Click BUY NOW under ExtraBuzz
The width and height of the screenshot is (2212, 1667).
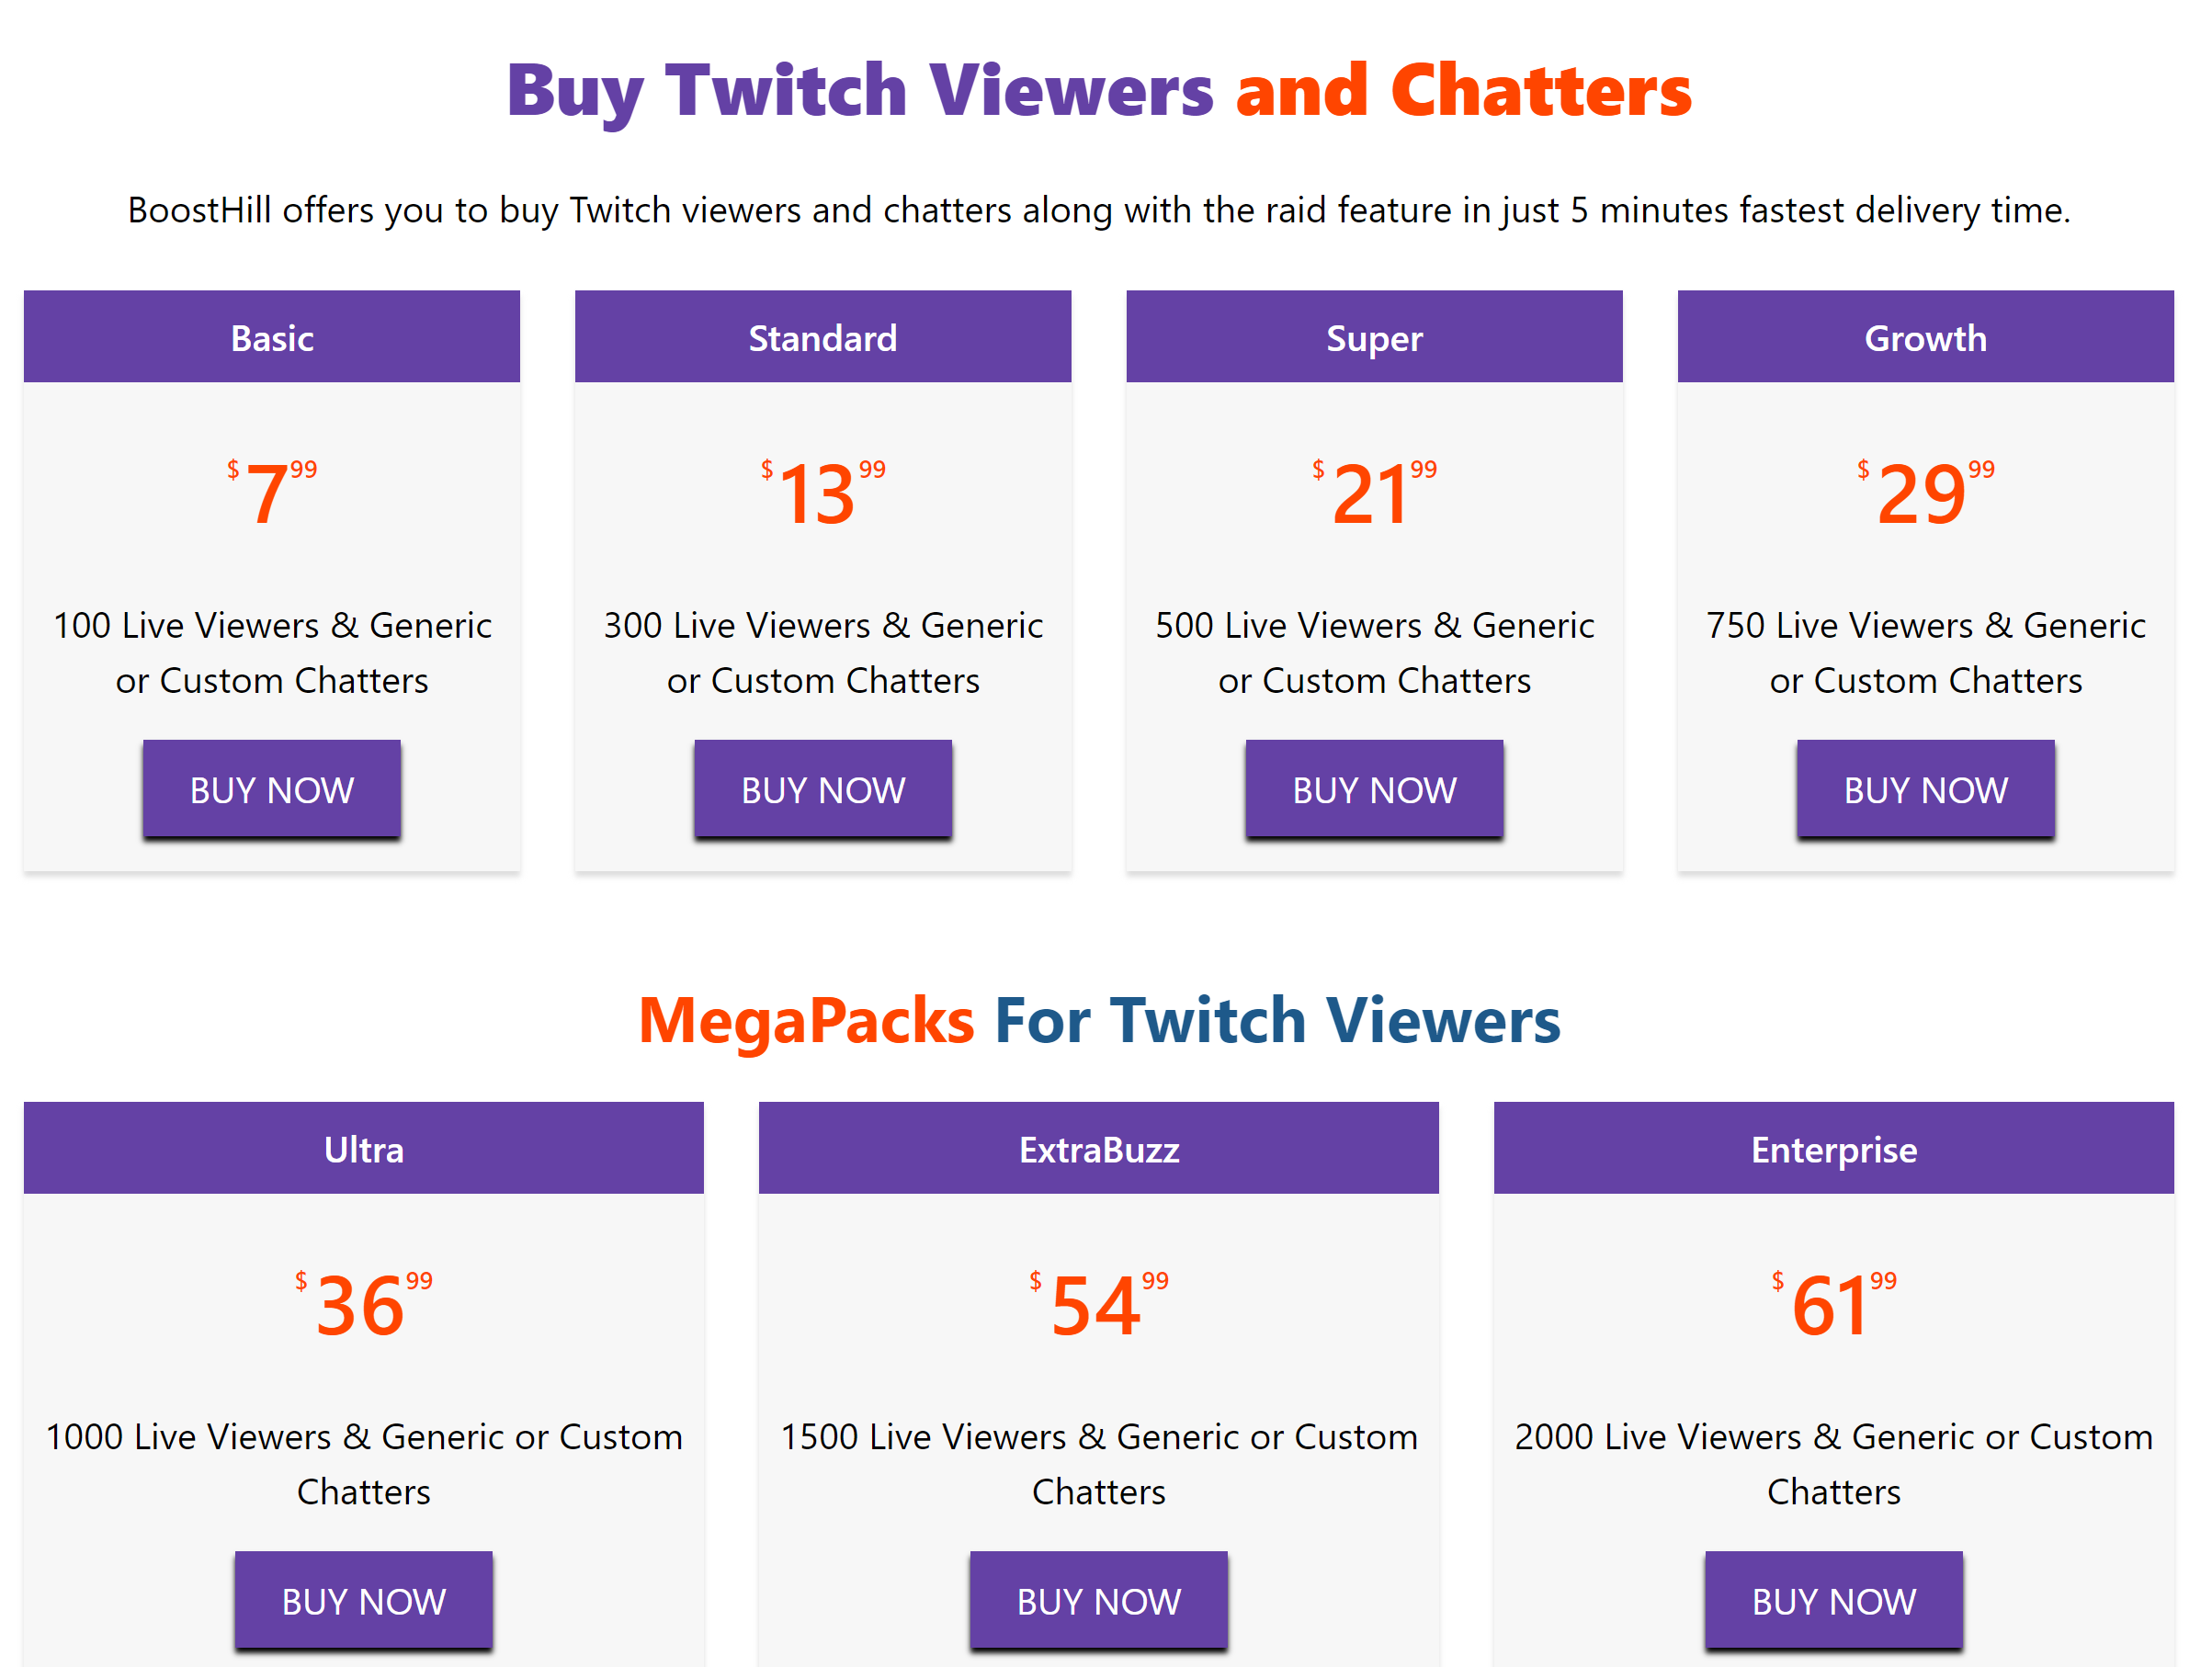(x=1099, y=1601)
